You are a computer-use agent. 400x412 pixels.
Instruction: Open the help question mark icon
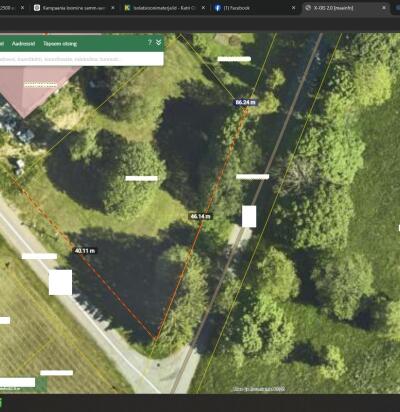click(x=150, y=42)
